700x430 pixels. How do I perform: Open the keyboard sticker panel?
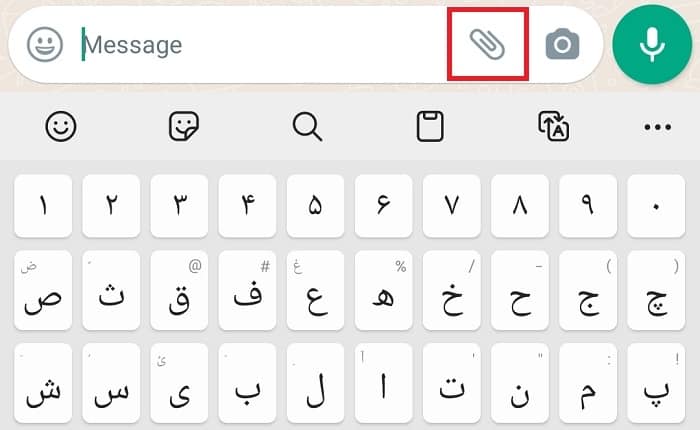[184, 126]
